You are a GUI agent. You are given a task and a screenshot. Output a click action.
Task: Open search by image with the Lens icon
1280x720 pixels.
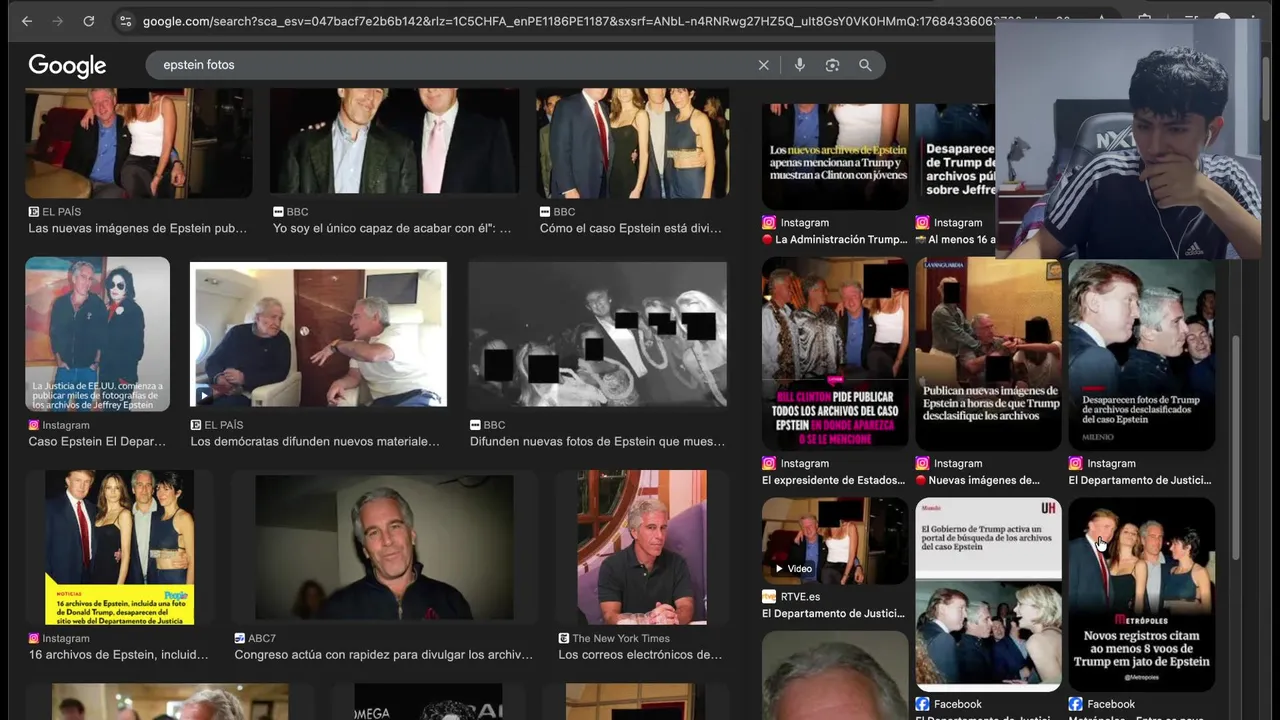[x=832, y=65]
